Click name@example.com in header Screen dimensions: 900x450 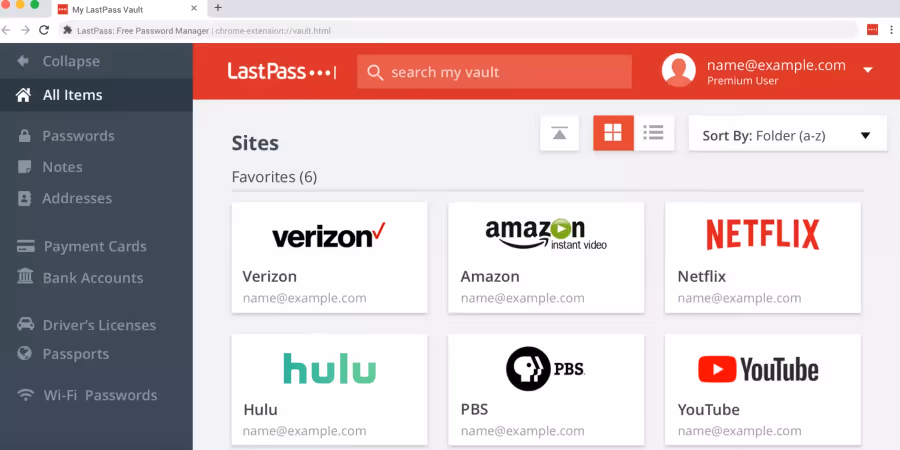(776, 65)
